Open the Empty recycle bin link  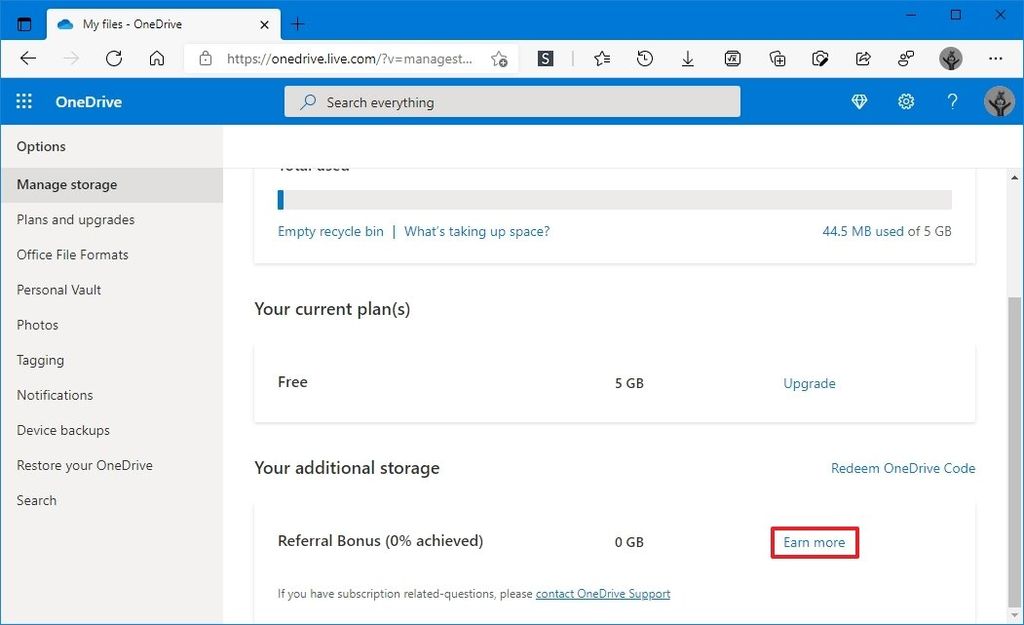[x=330, y=230]
